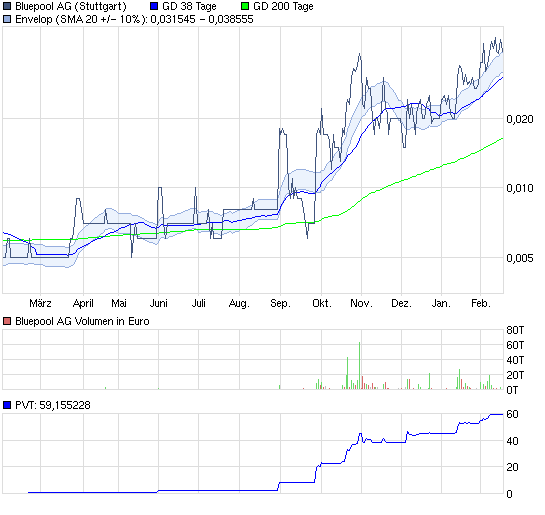This screenshot has height=515, width=545.
Task: Click the 'Juni' axis label
Action: [x=158, y=303]
